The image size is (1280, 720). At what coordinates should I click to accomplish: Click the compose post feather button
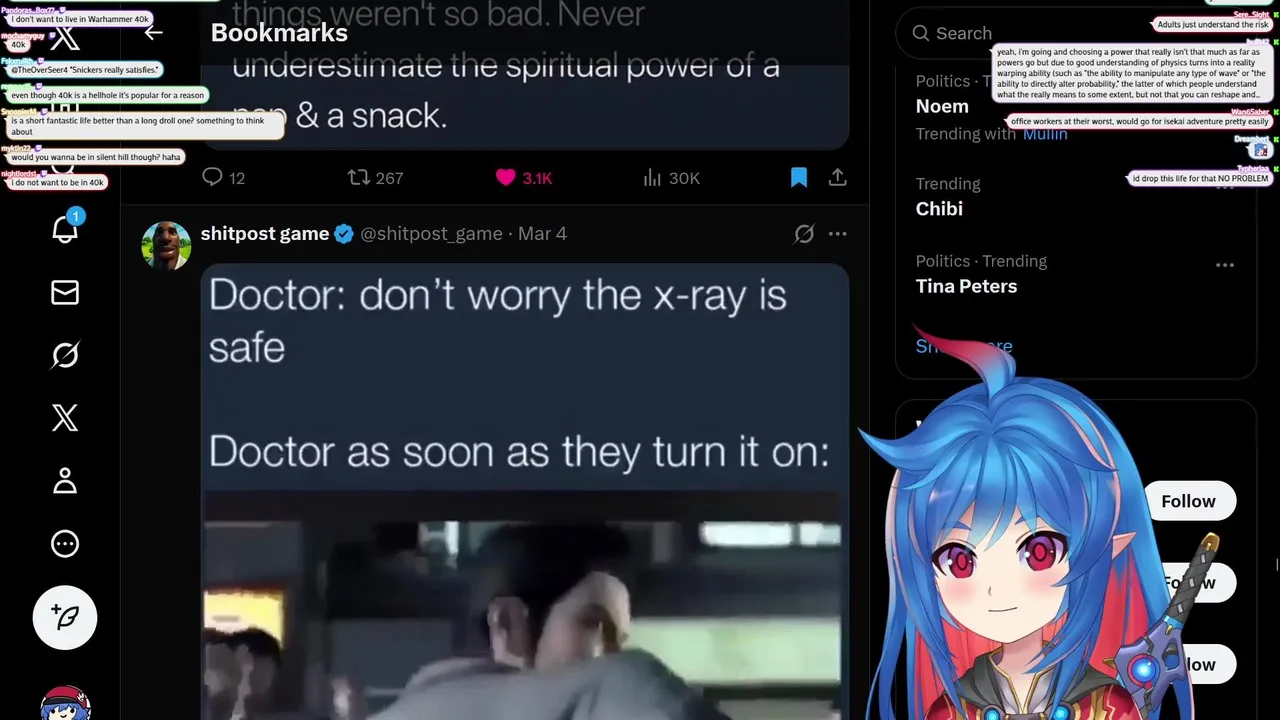pos(65,617)
